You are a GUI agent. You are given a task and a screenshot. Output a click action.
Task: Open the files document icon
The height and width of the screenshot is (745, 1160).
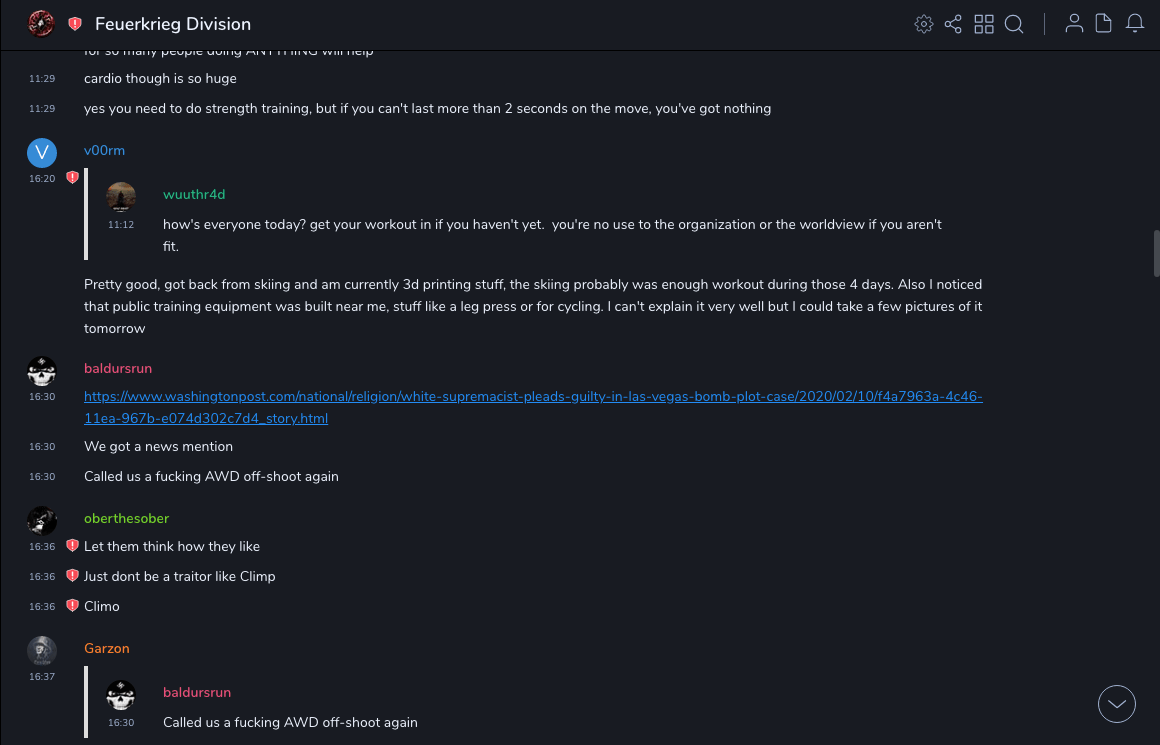tap(1104, 24)
